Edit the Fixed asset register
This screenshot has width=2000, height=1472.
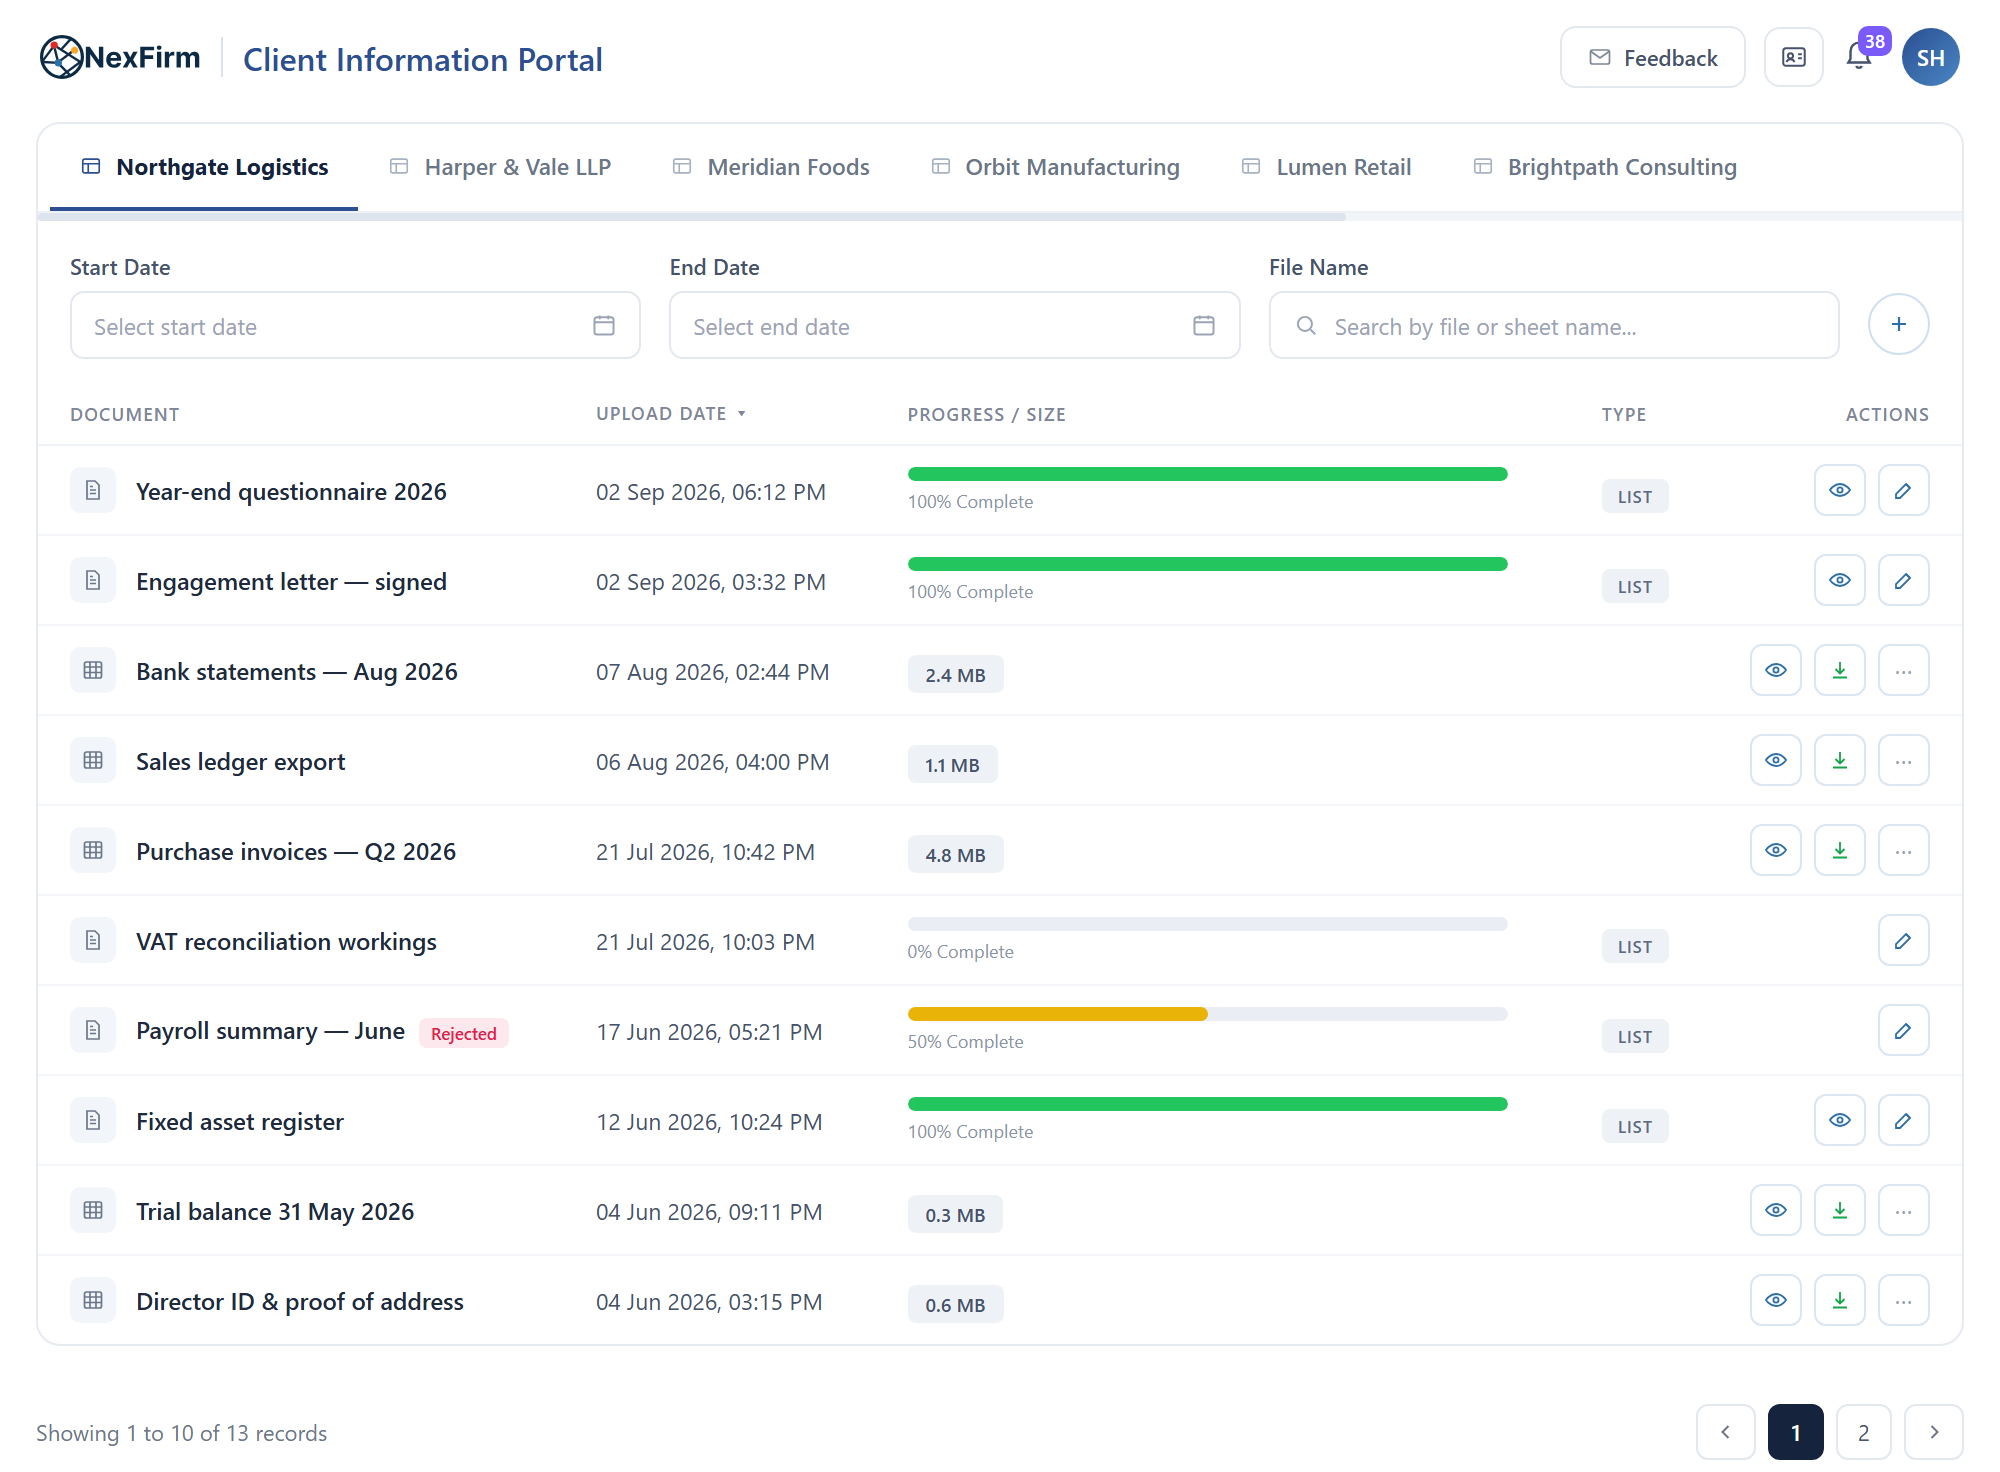1903,1120
